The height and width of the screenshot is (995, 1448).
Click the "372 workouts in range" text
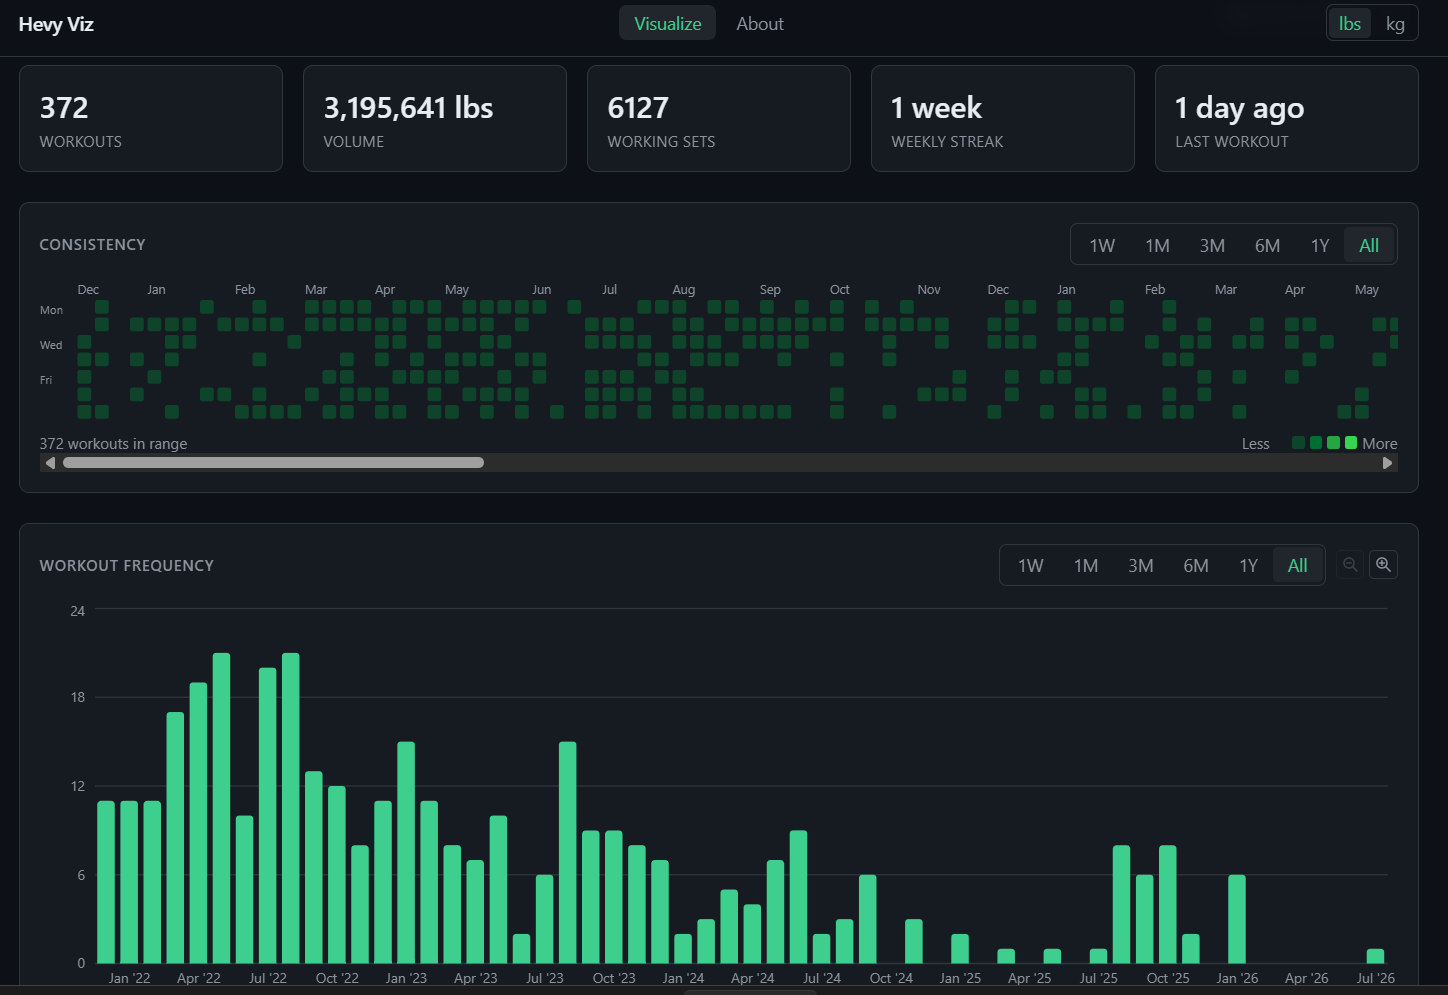click(113, 444)
